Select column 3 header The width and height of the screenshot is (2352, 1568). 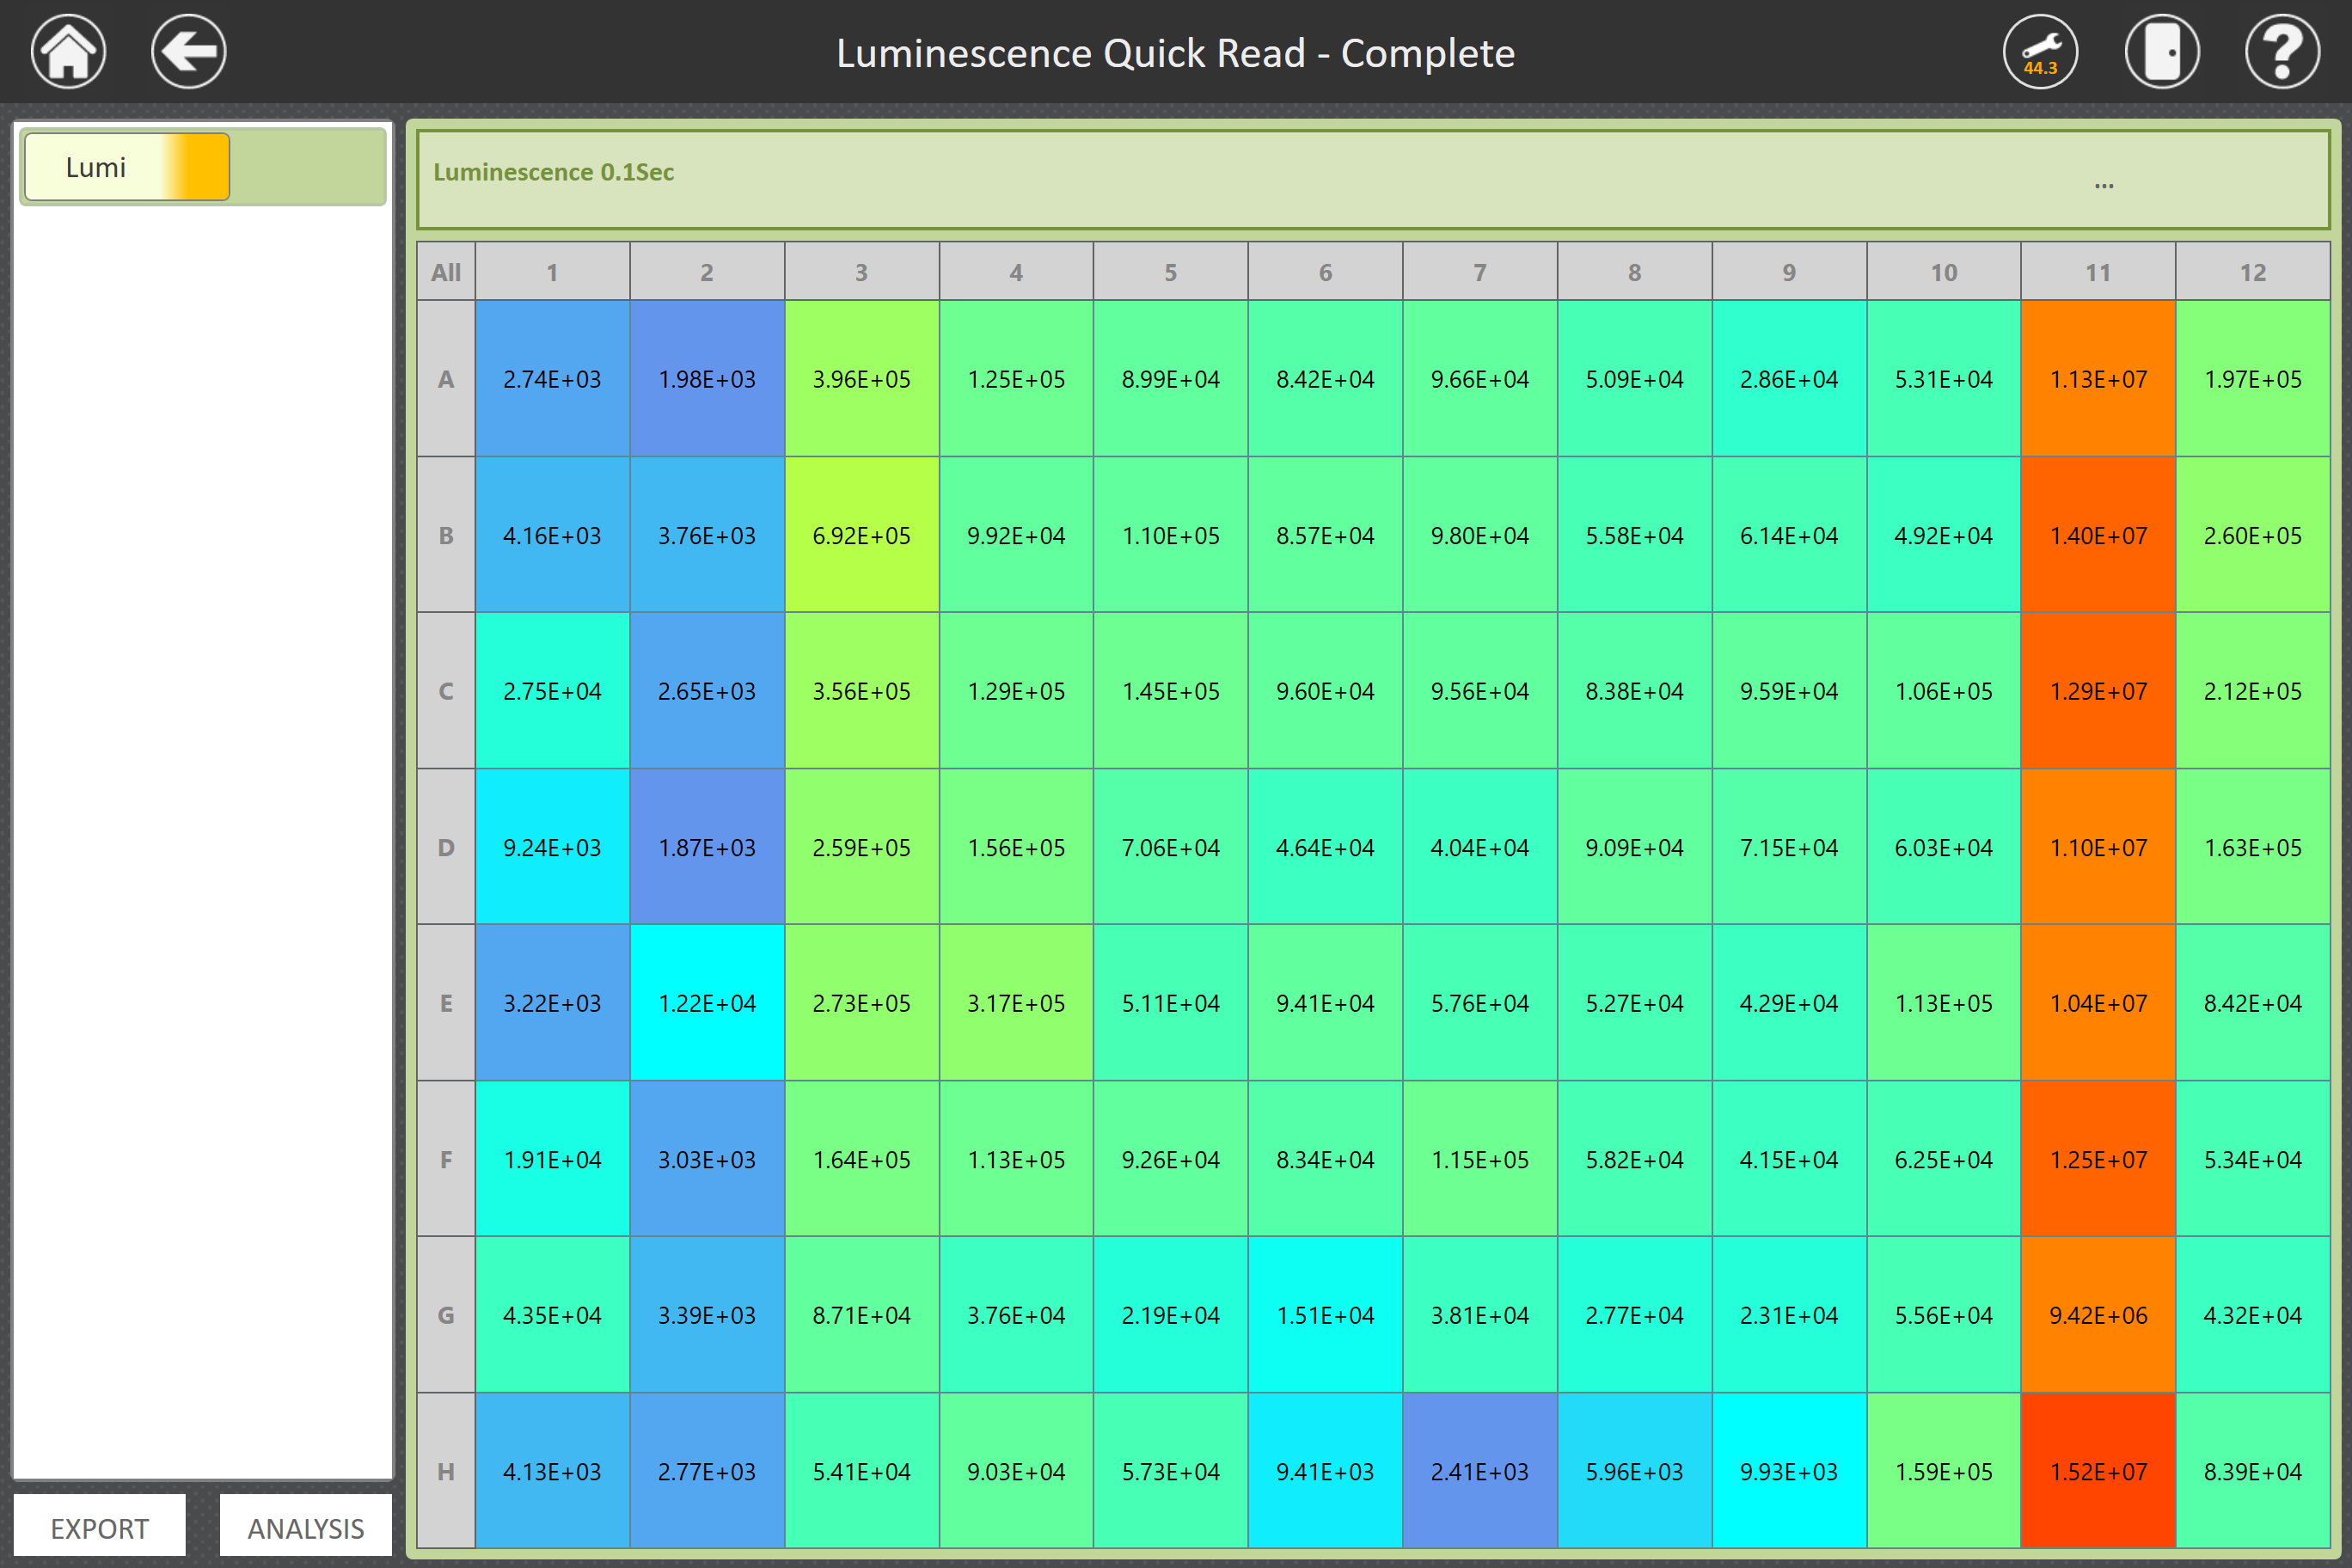(x=861, y=272)
